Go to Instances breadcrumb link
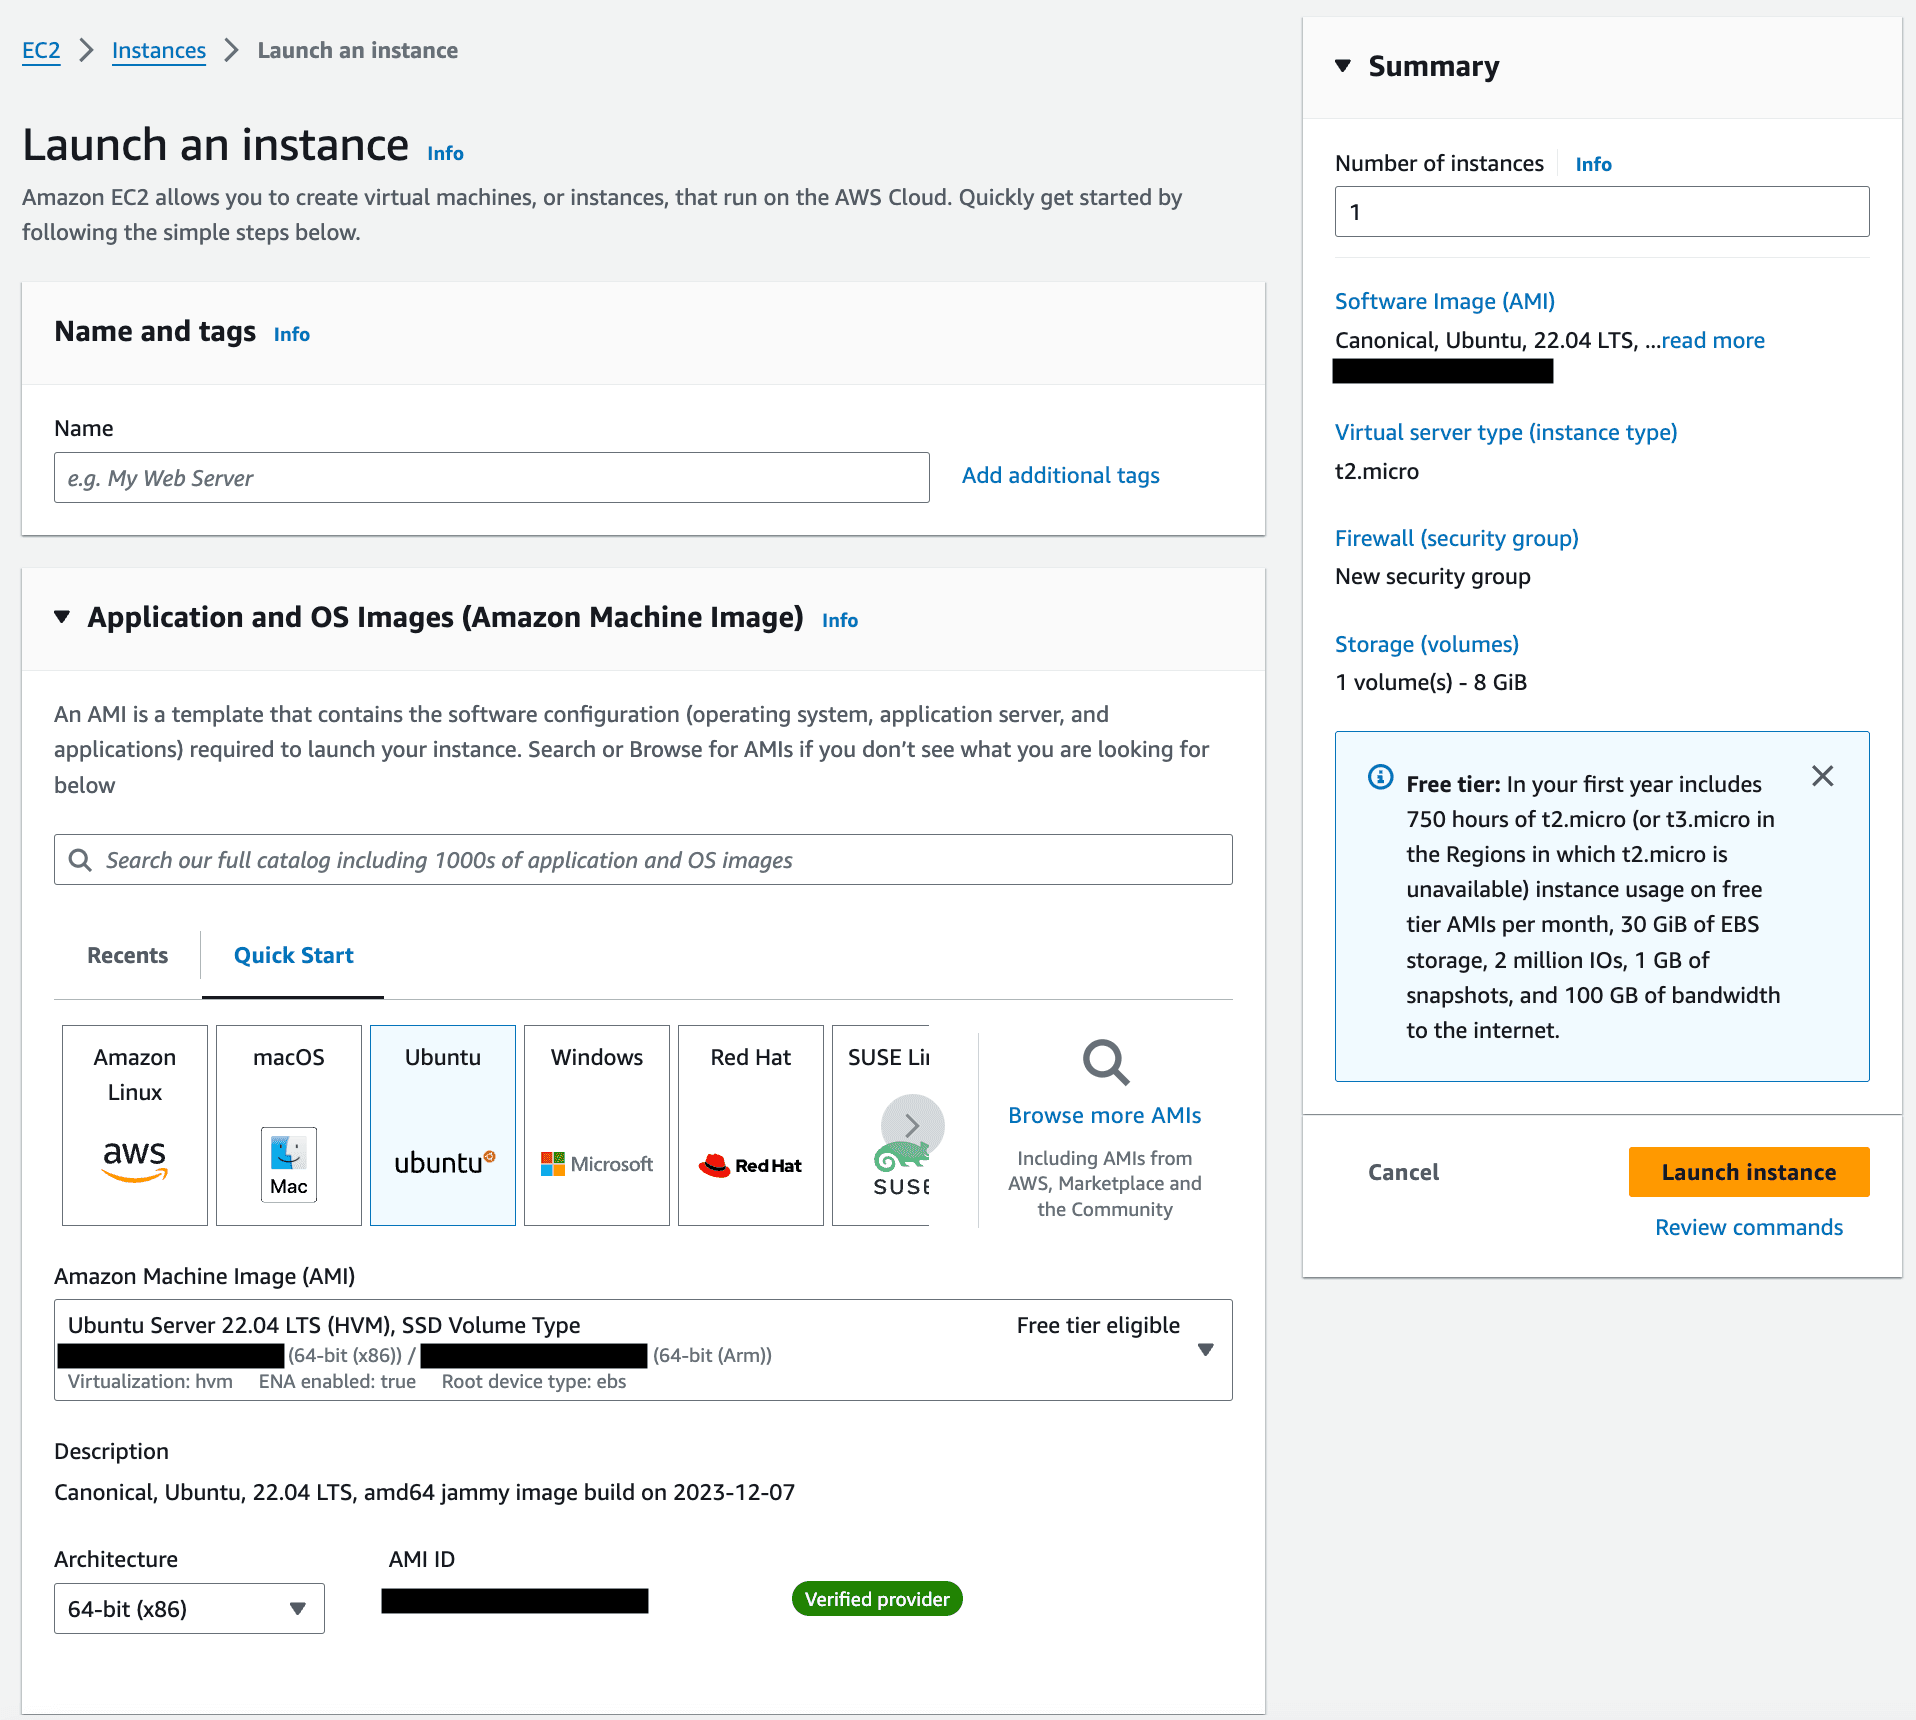This screenshot has height=1720, width=1916. click(159, 50)
